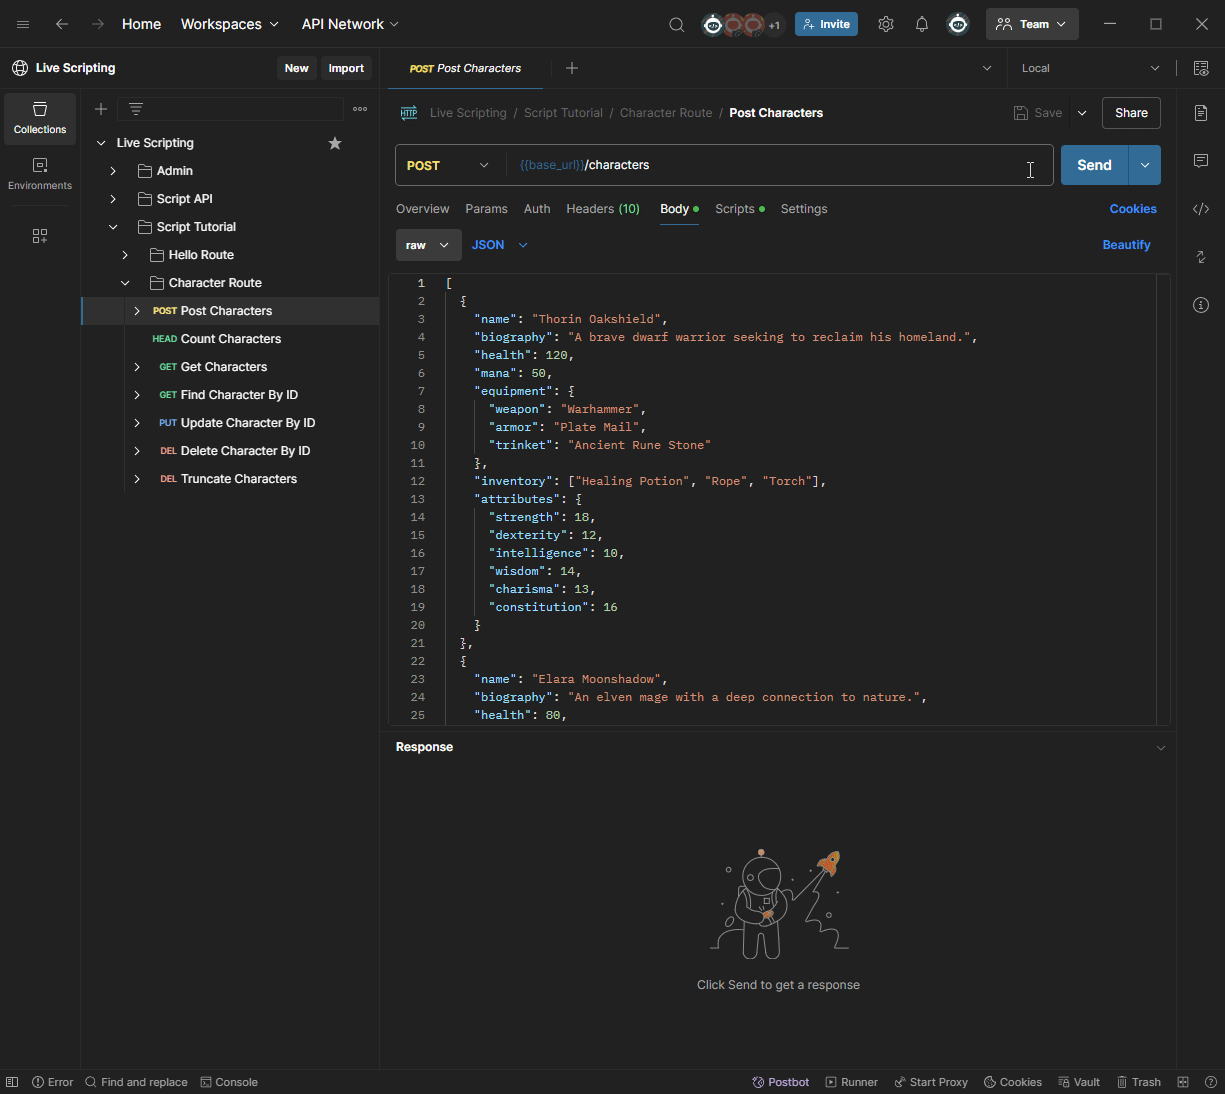The height and width of the screenshot is (1094, 1225).
Task: Click the Send button
Action: [x=1094, y=165]
